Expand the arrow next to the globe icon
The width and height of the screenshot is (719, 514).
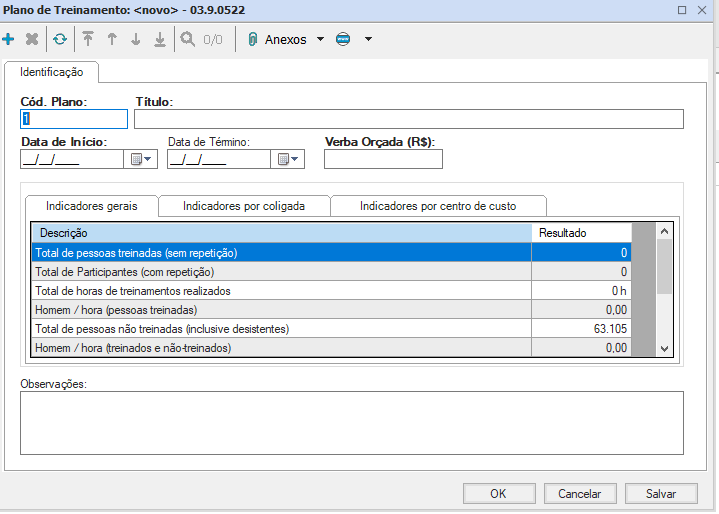pos(368,40)
